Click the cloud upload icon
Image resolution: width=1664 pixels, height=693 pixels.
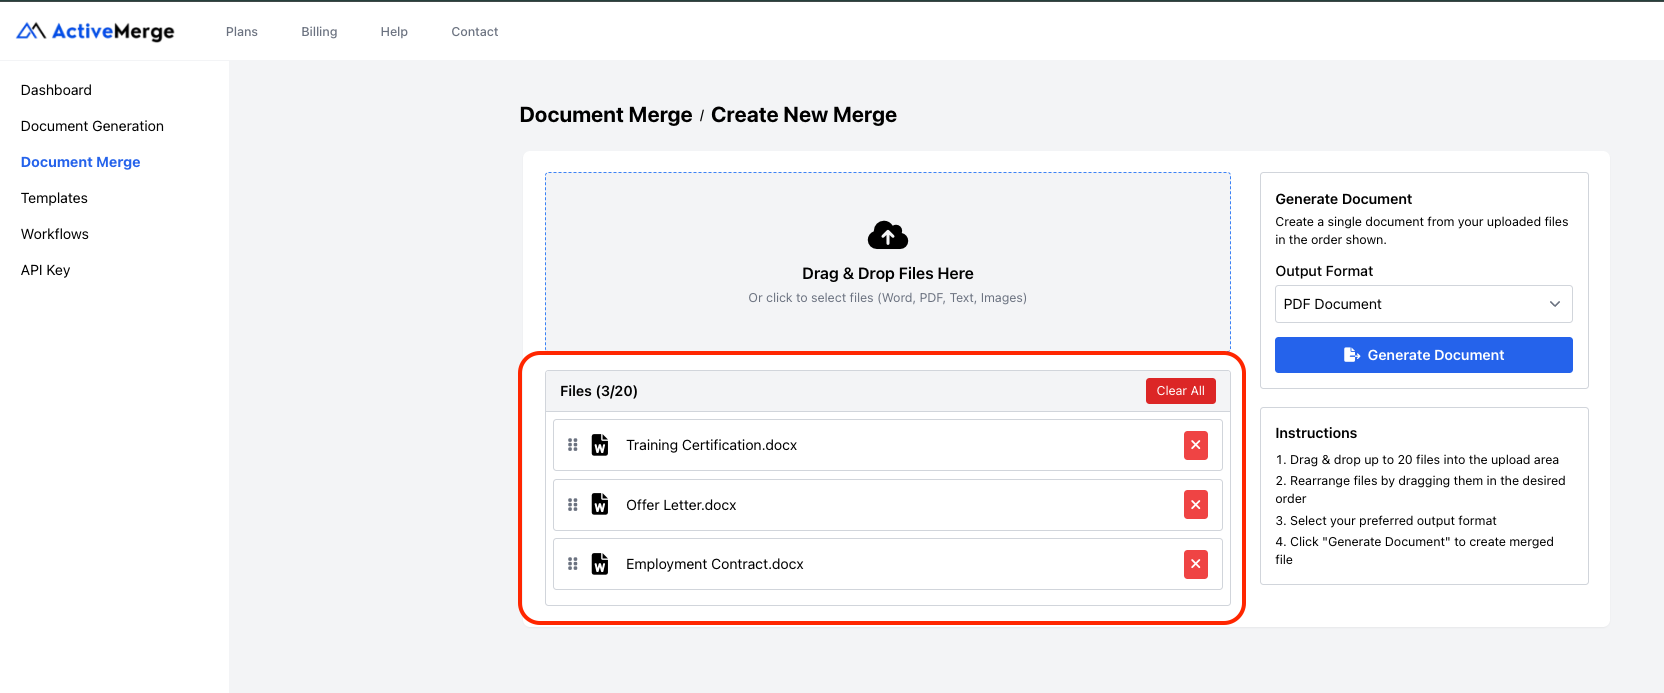click(888, 236)
